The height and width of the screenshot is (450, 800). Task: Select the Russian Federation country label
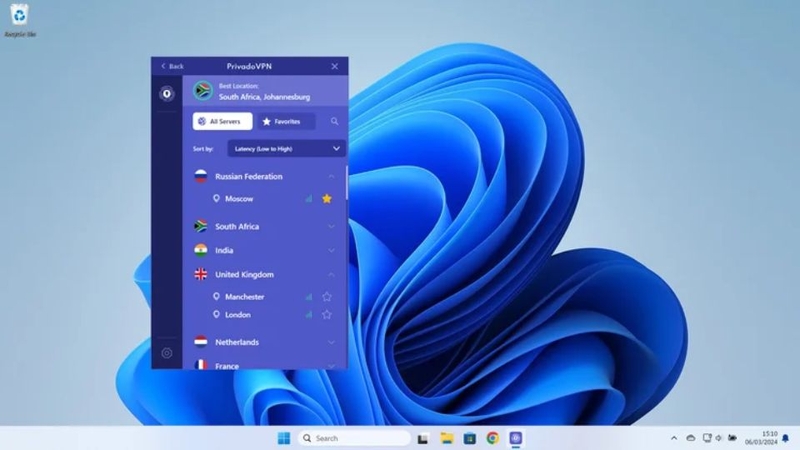pos(249,177)
